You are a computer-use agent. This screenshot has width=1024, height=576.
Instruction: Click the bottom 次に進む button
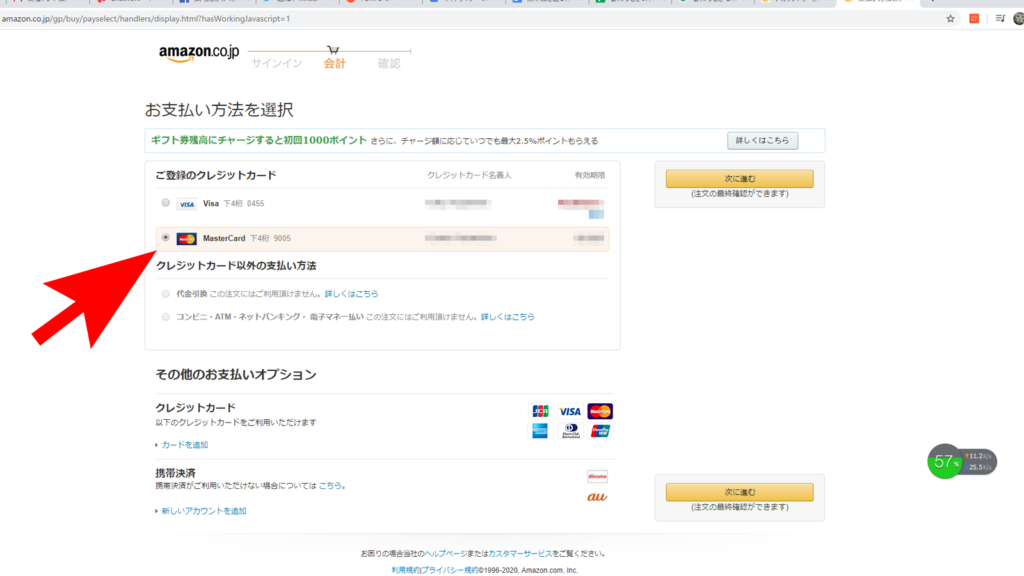point(739,492)
